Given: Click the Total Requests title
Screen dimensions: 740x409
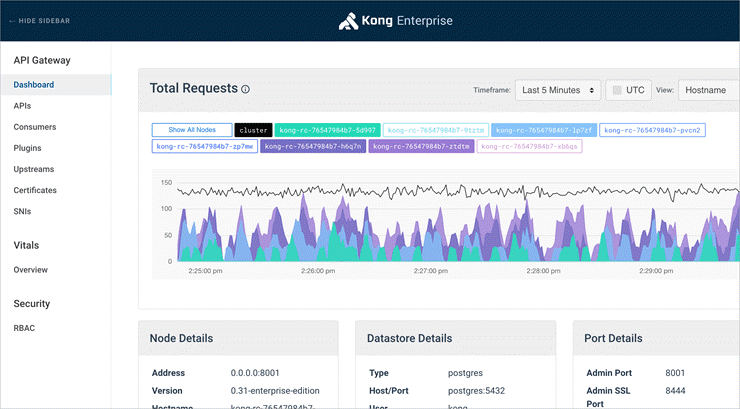Looking at the screenshot, I should click(193, 88).
